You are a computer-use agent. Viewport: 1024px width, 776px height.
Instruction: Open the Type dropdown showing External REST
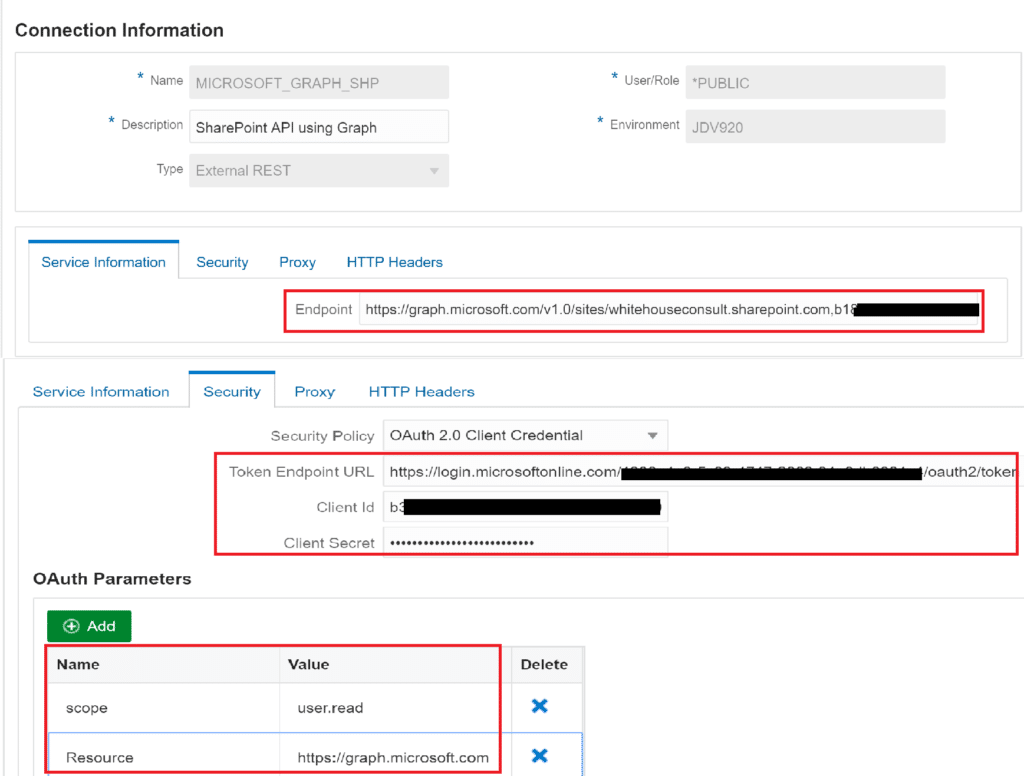(x=319, y=170)
